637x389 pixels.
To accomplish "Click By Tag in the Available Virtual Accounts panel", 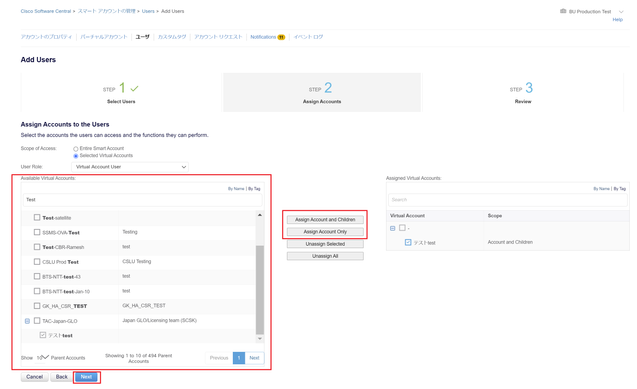I will point(254,189).
